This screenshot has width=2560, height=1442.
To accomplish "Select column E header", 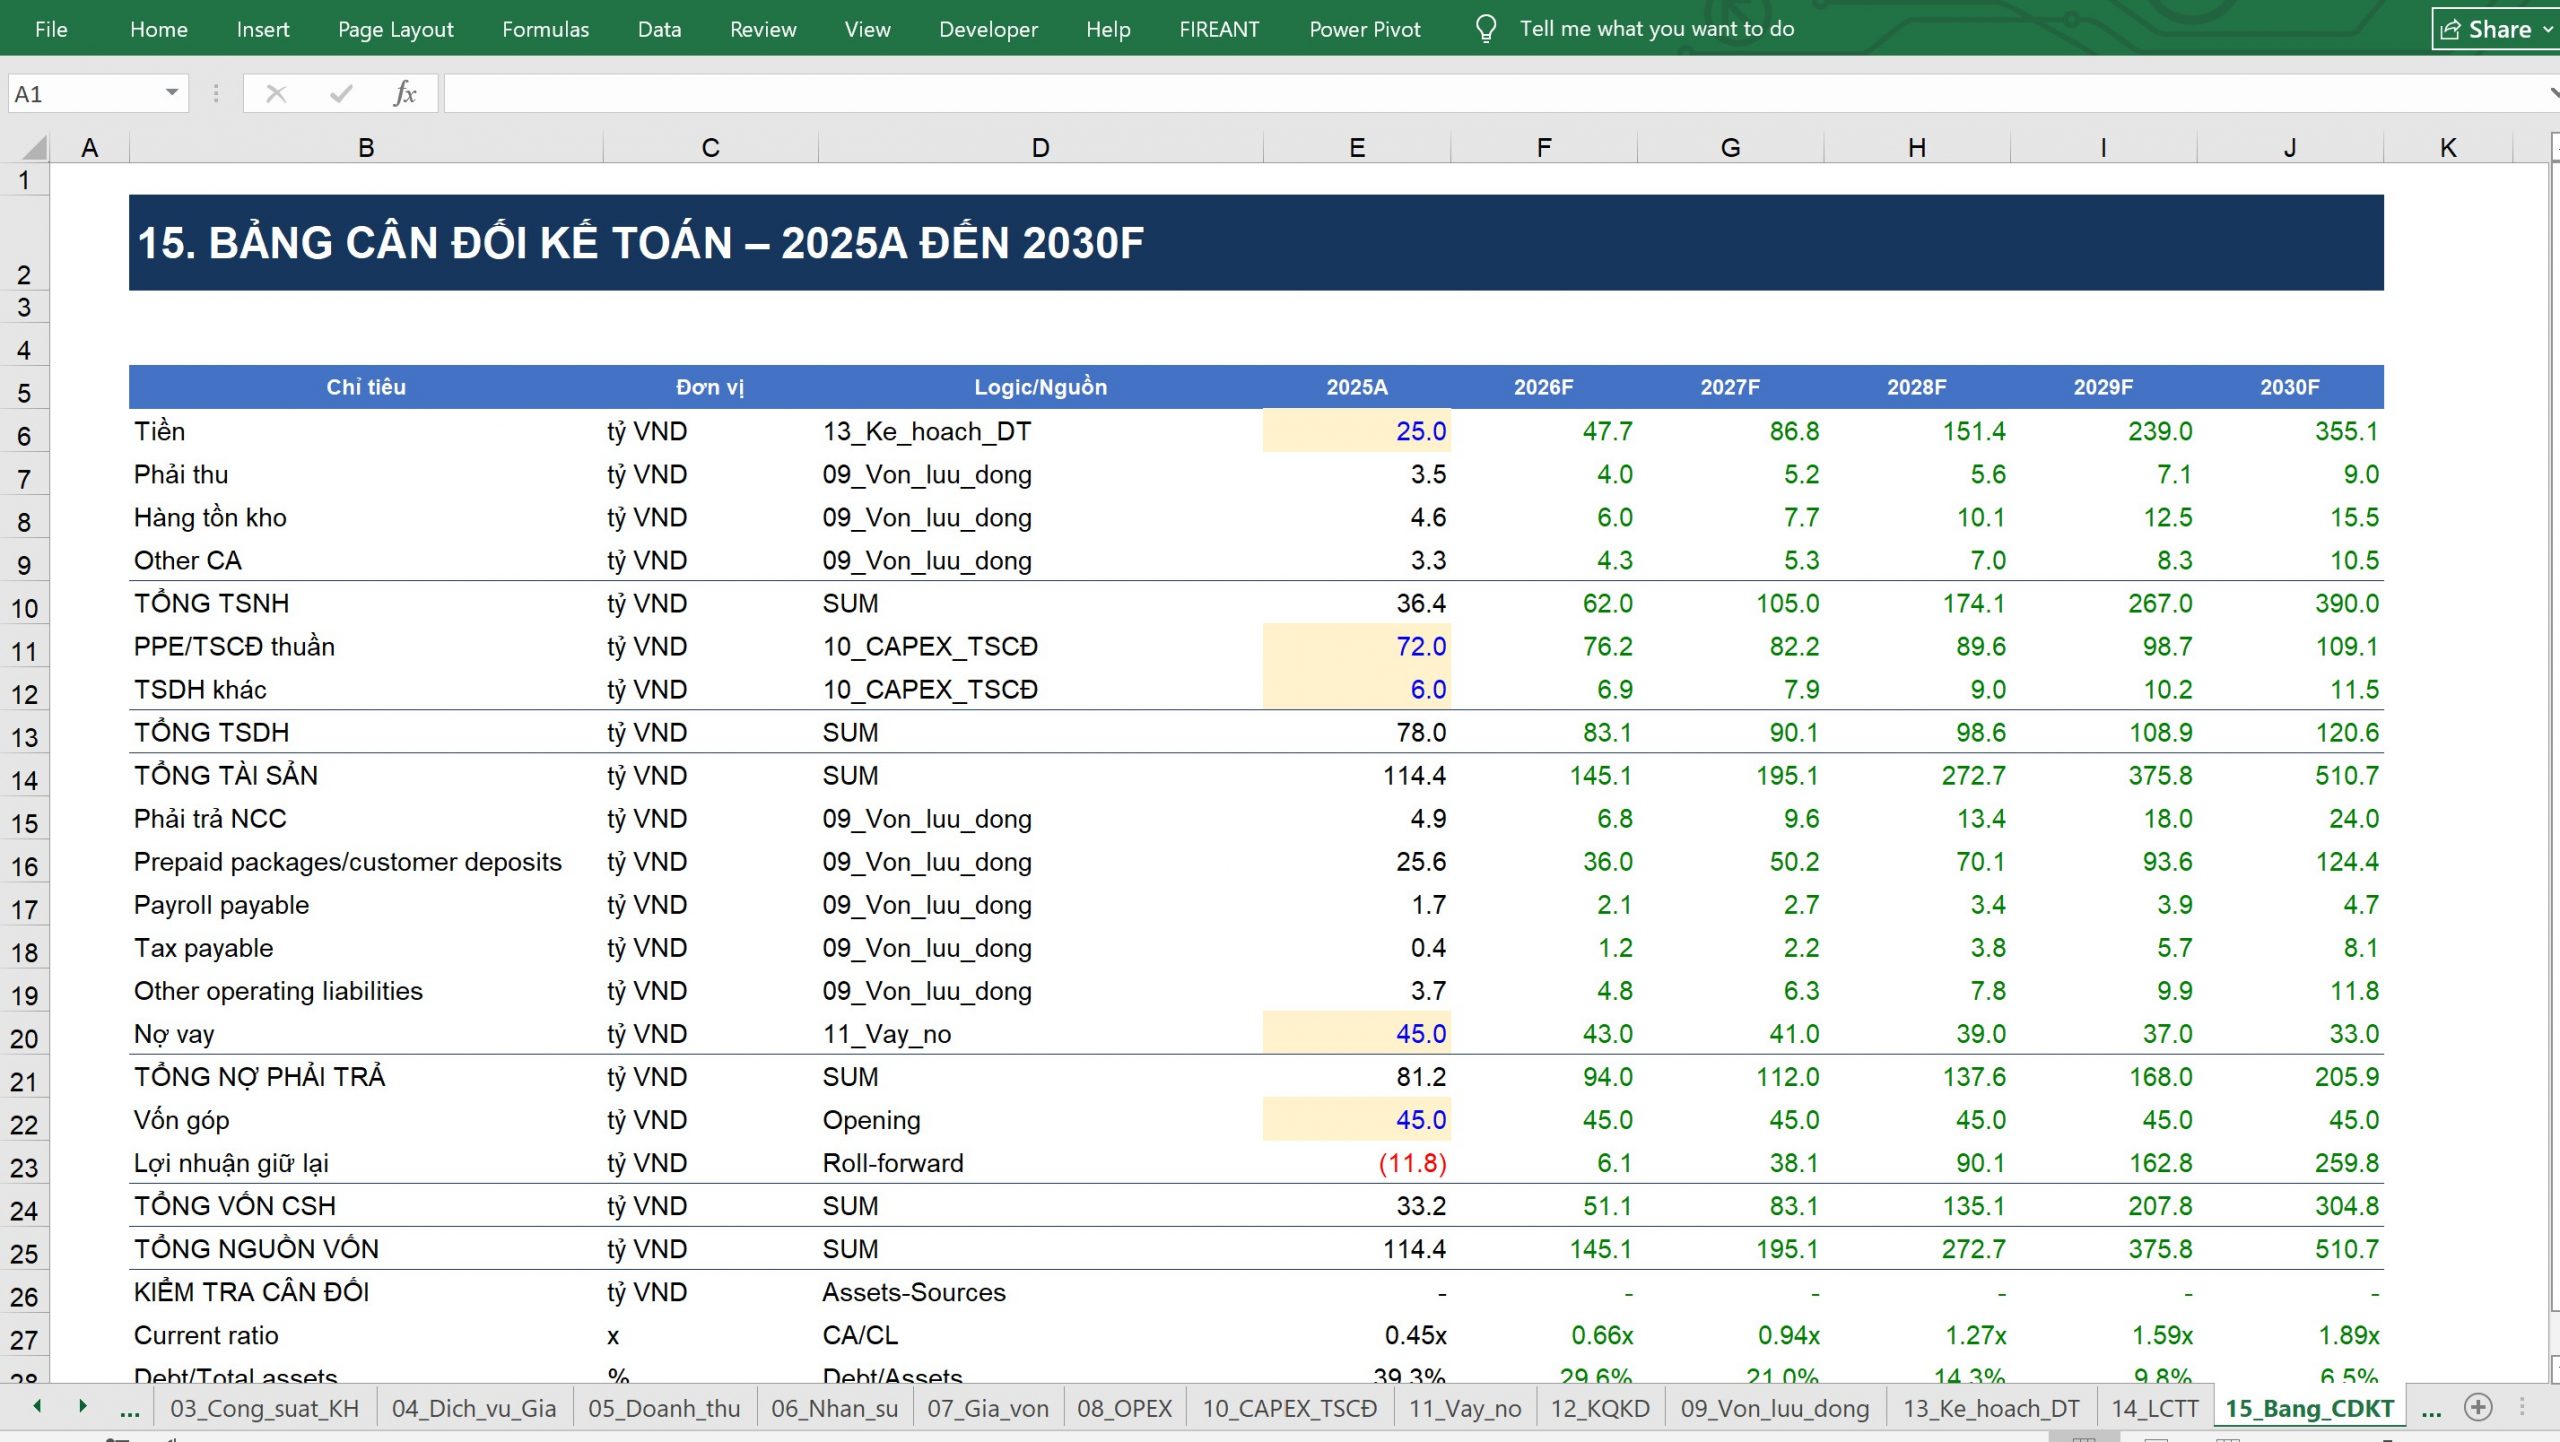I will pos(1357,148).
